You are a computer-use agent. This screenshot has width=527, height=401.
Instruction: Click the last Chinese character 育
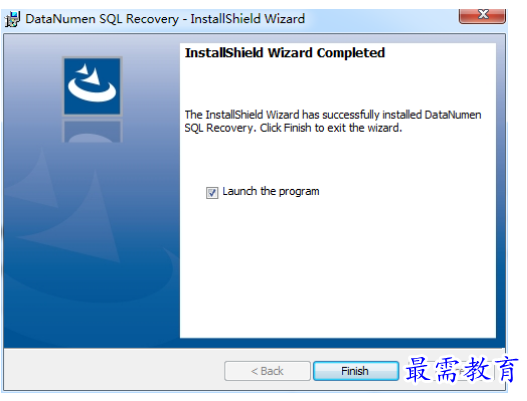tap(504, 370)
